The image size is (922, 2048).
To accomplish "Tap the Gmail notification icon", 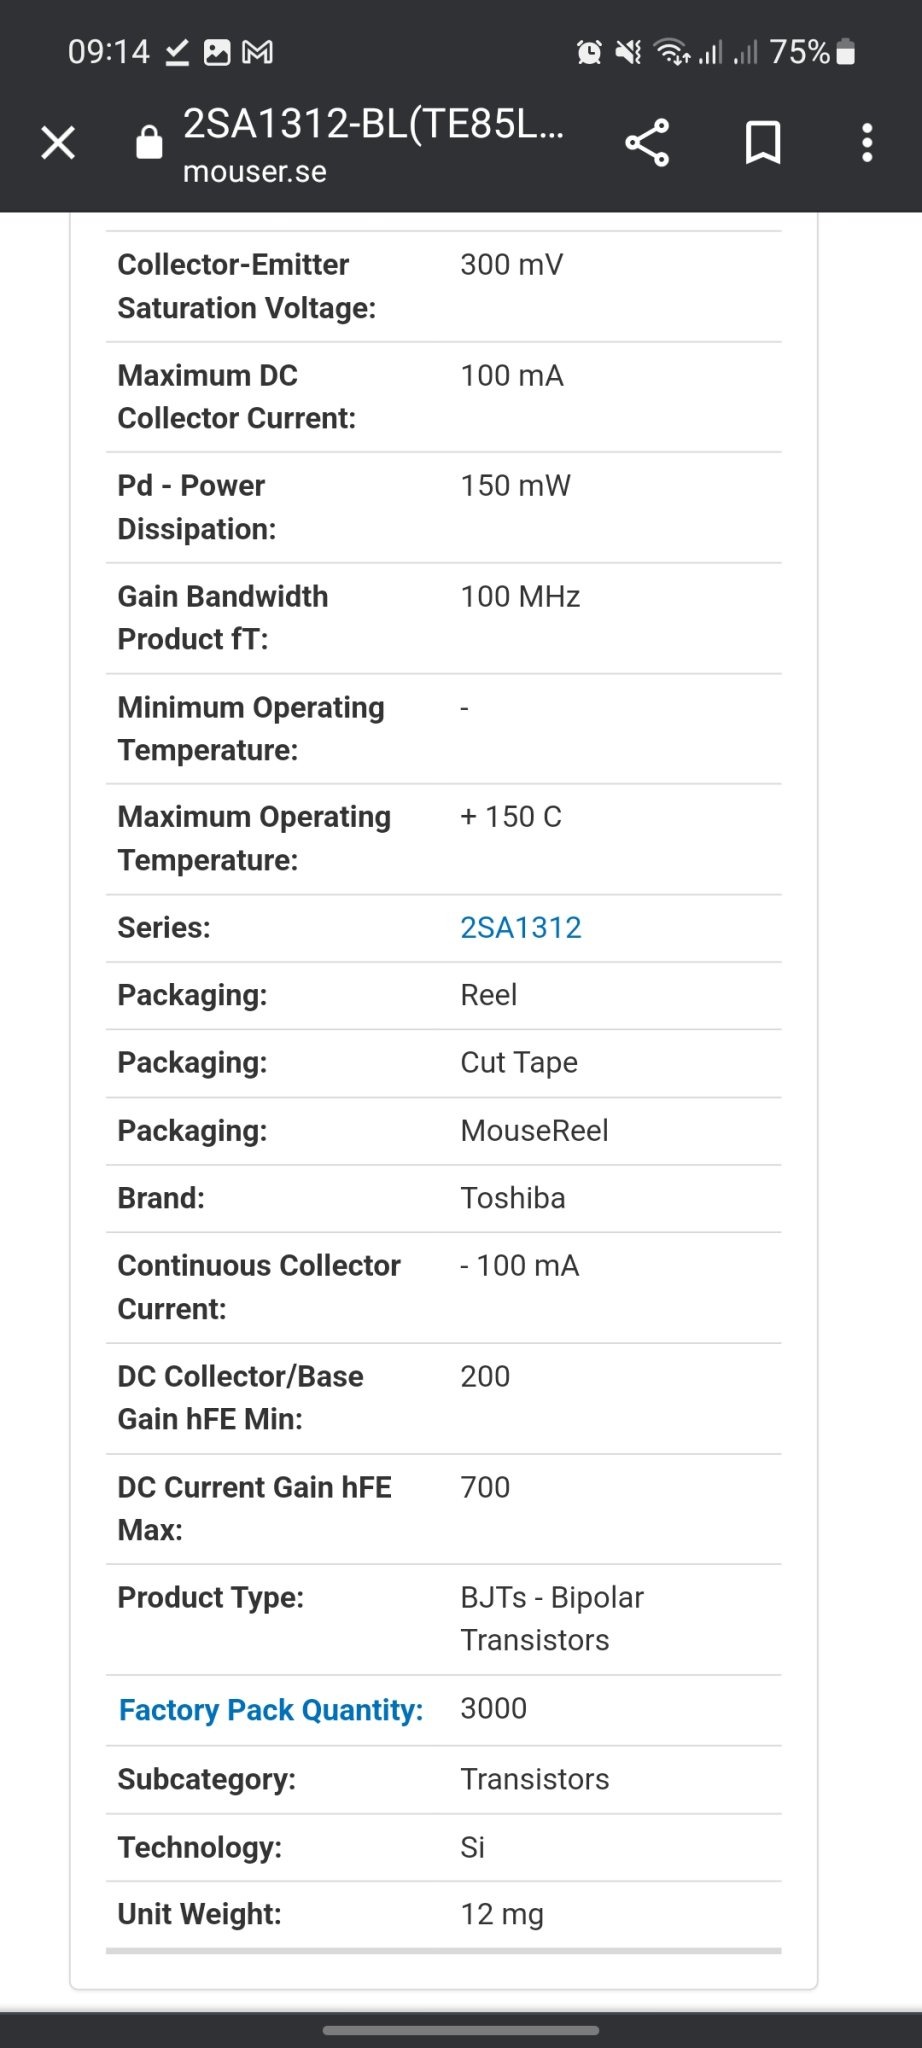I will [258, 52].
